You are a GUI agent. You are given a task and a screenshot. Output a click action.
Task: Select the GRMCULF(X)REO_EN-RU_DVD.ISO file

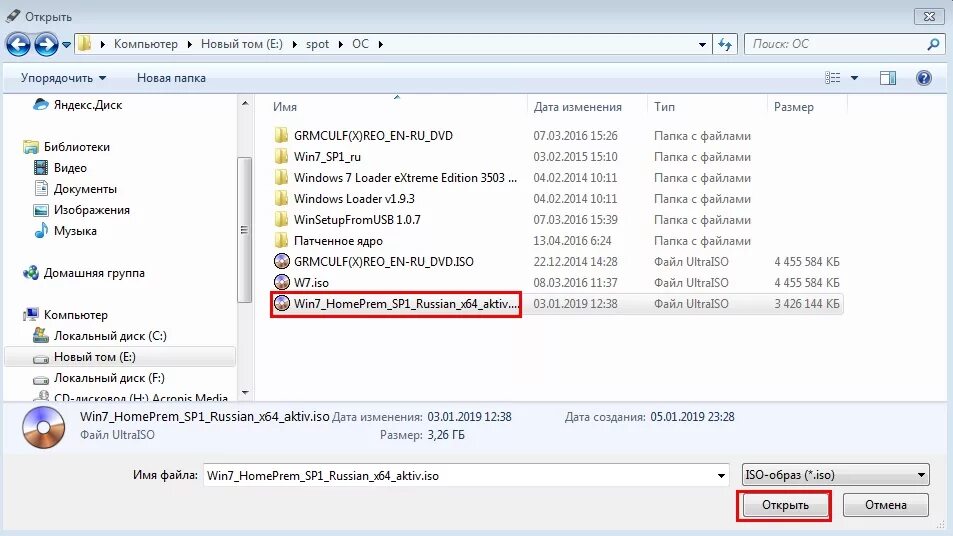(384, 261)
